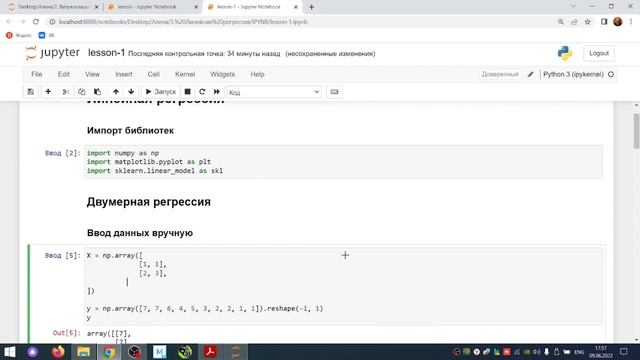Run cell with the Запуск button
The height and width of the screenshot is (360, 640).
point(161,92)
